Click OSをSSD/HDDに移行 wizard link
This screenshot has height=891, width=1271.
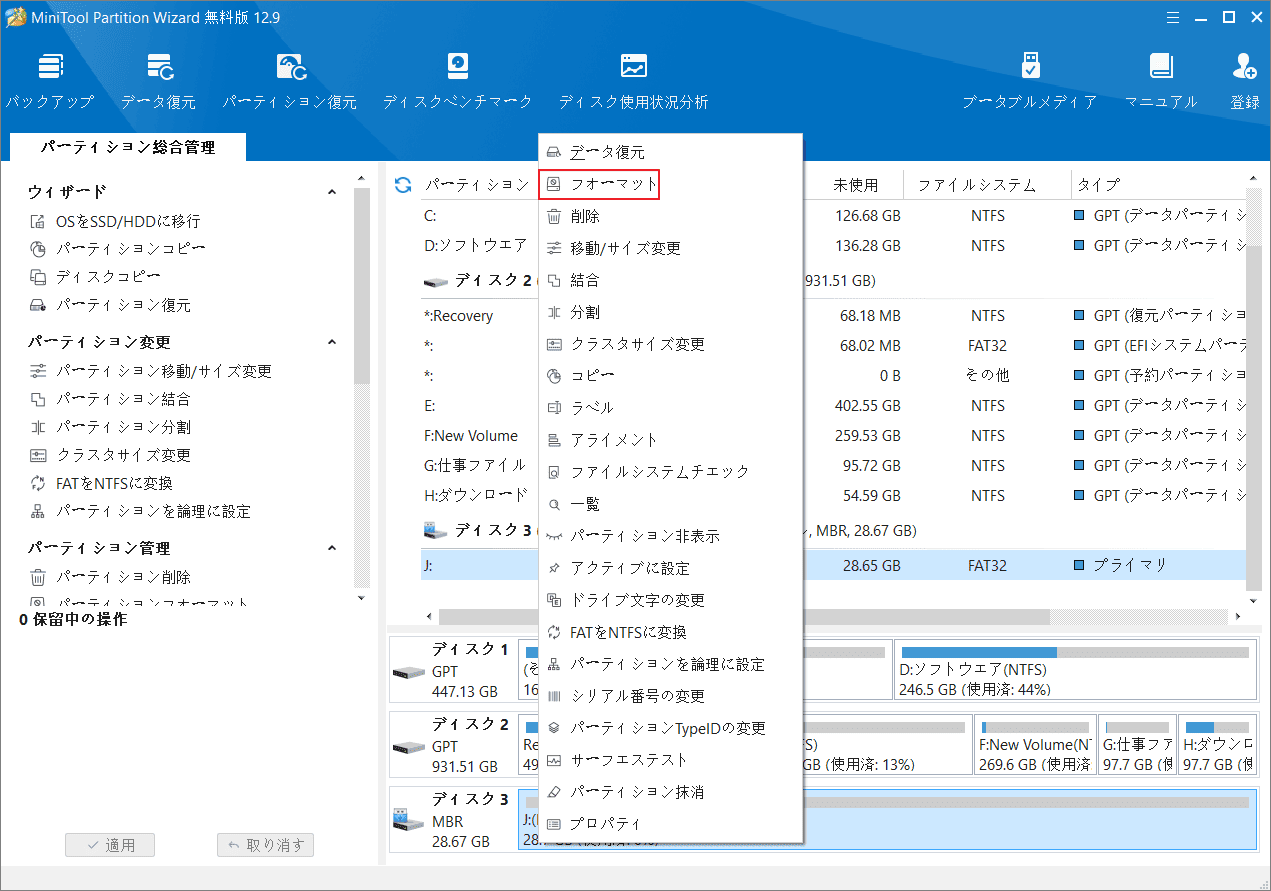[x=128, y=221]
